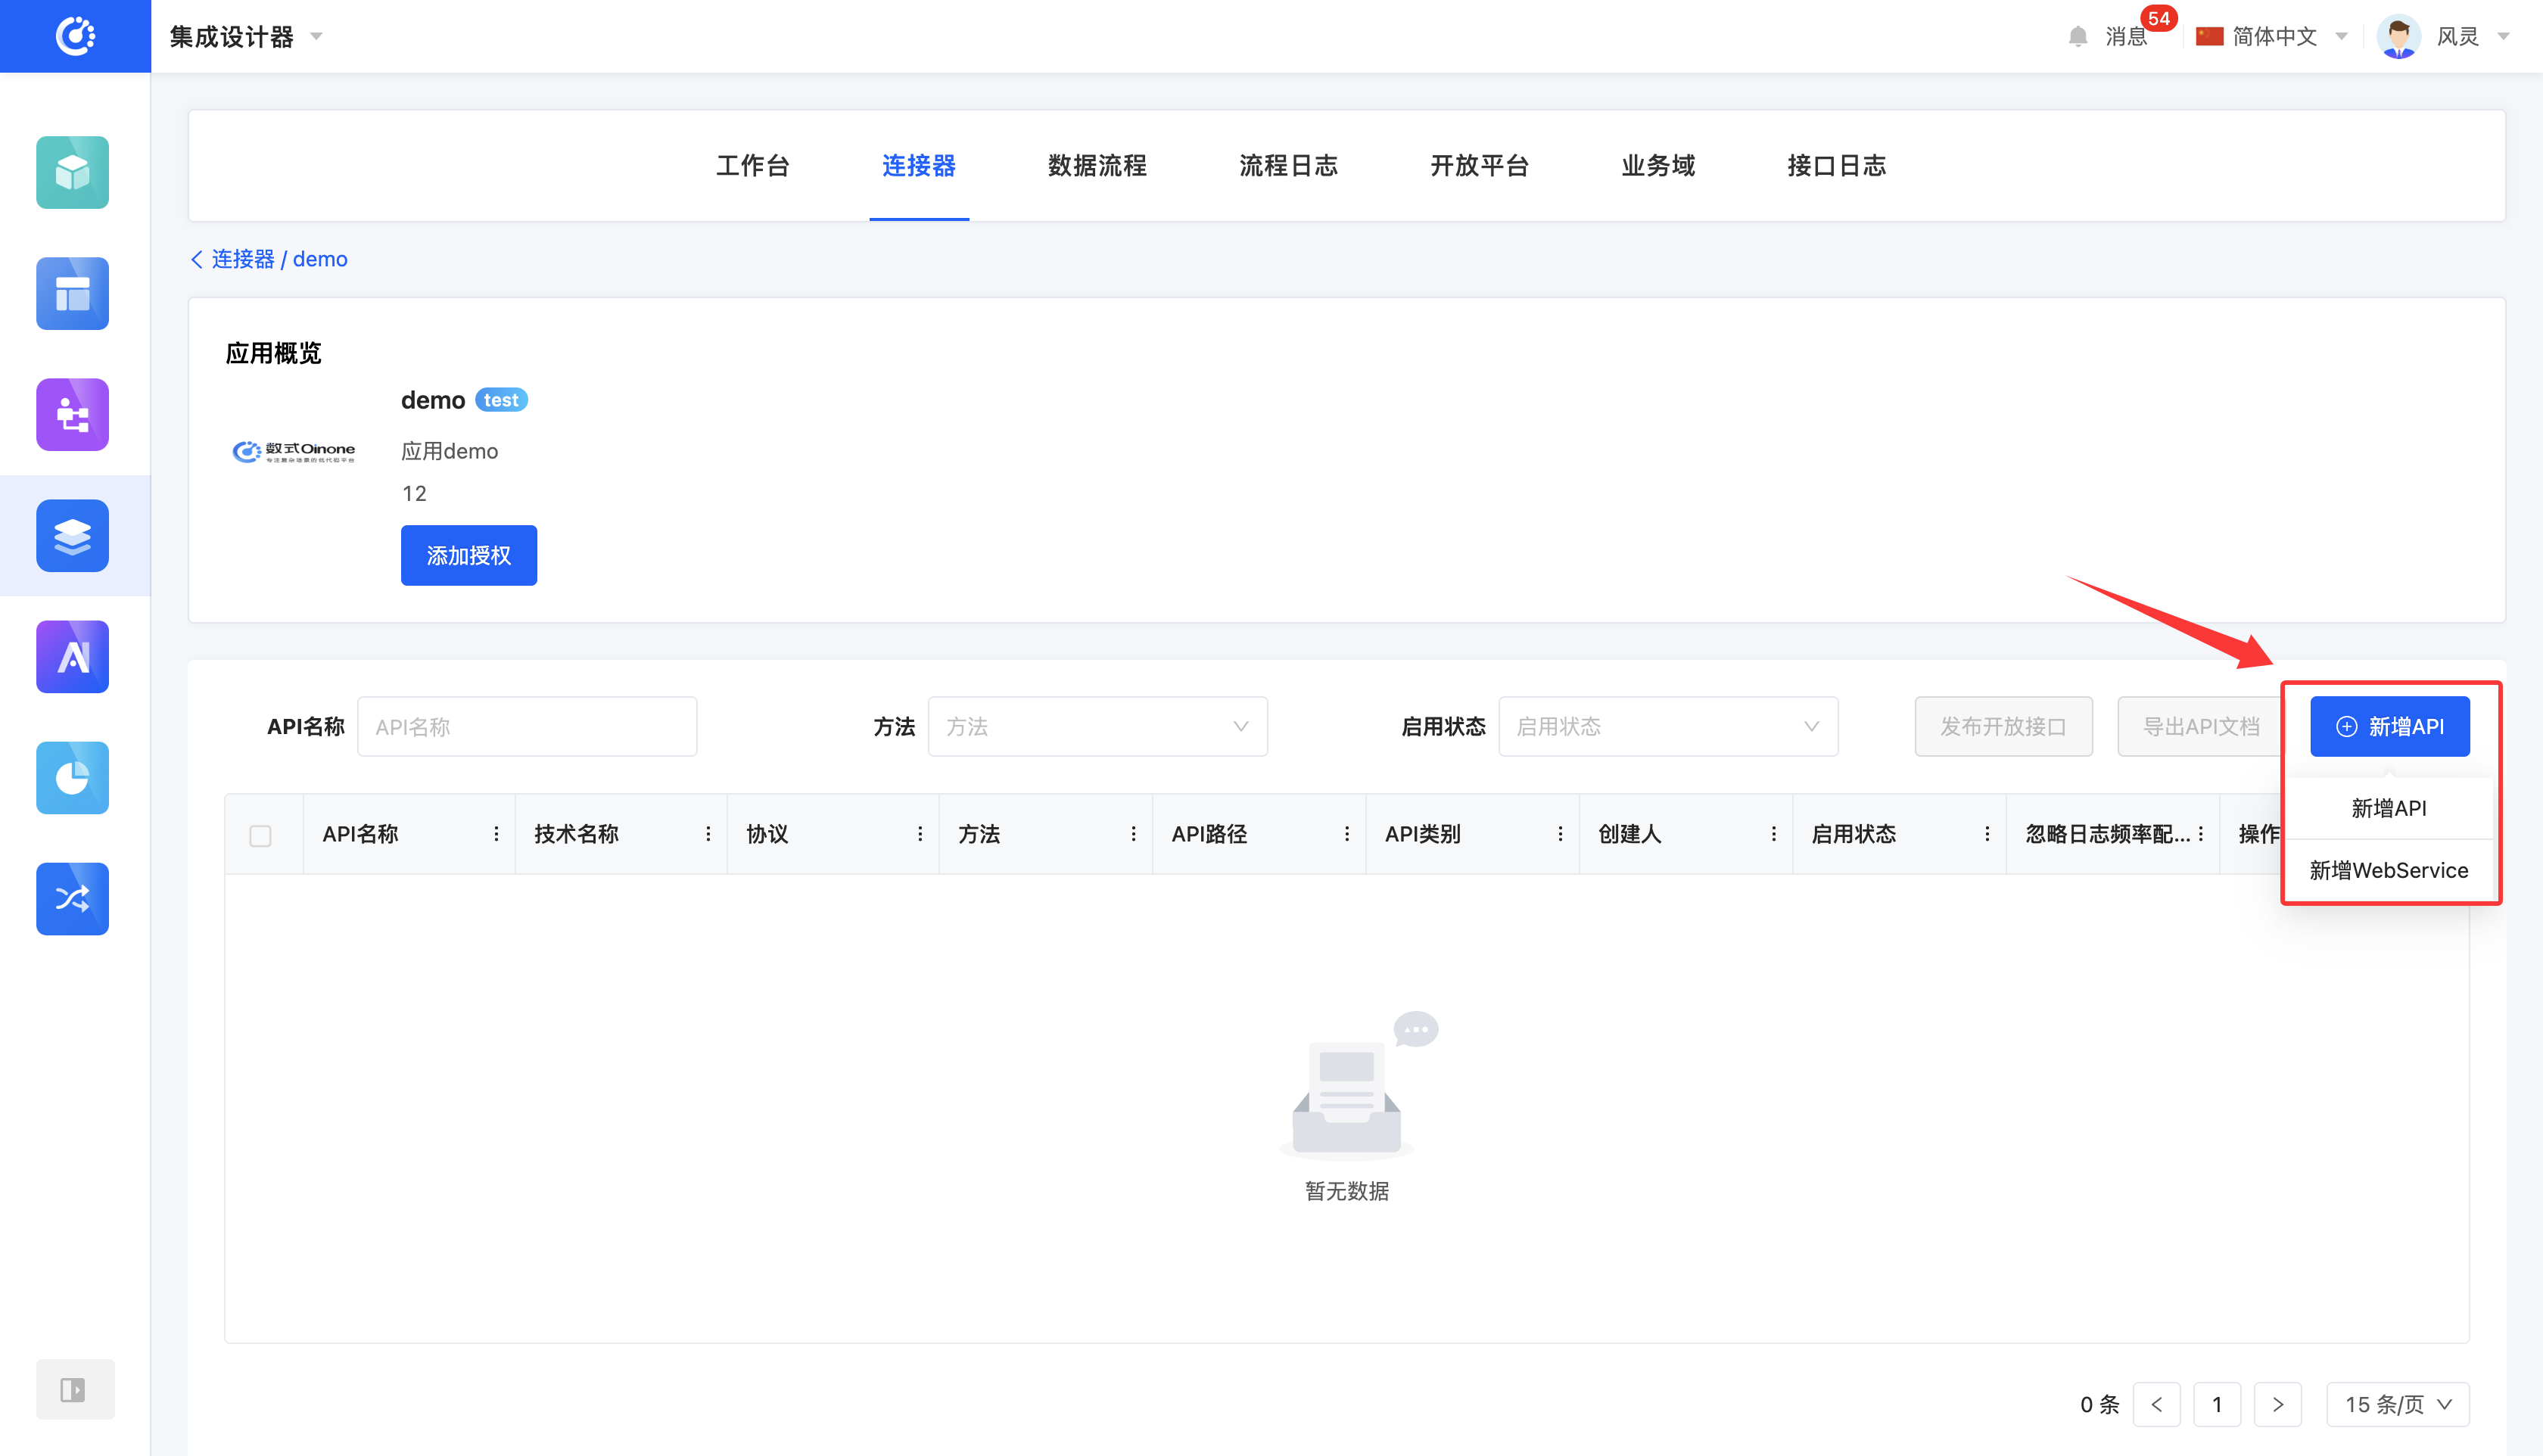The width and height of the screenshot is (2543, 1456).
Task: Switch to the 数据流程 tab
Action: [x=1096, y=165]
